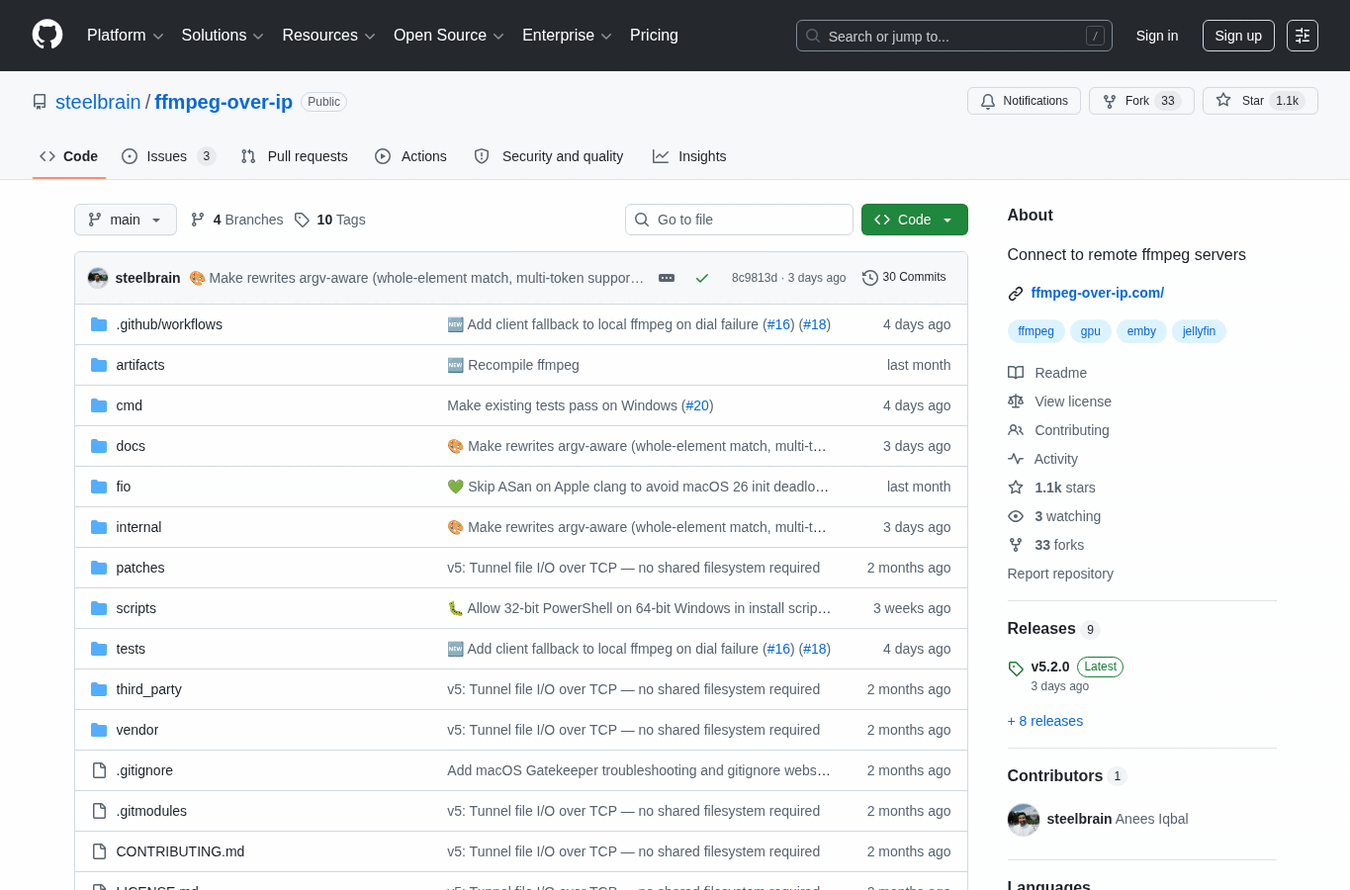This screenshot has width=1350, height=890.
Task: Open the cmd folder
Action: tap(129, 406)
